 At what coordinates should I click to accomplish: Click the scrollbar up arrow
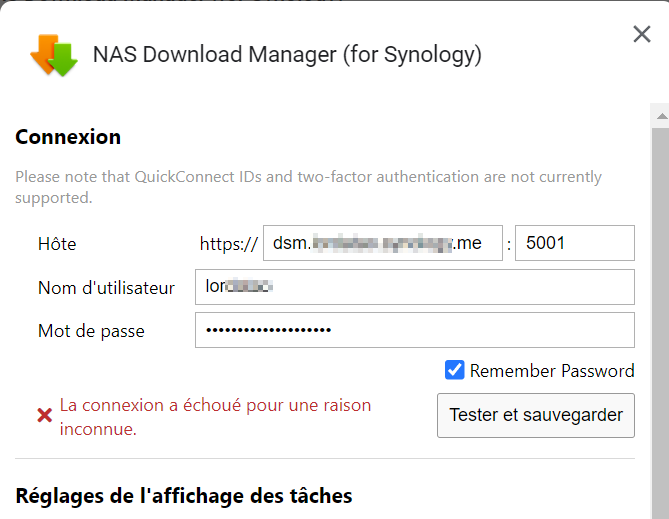point(660,116)
